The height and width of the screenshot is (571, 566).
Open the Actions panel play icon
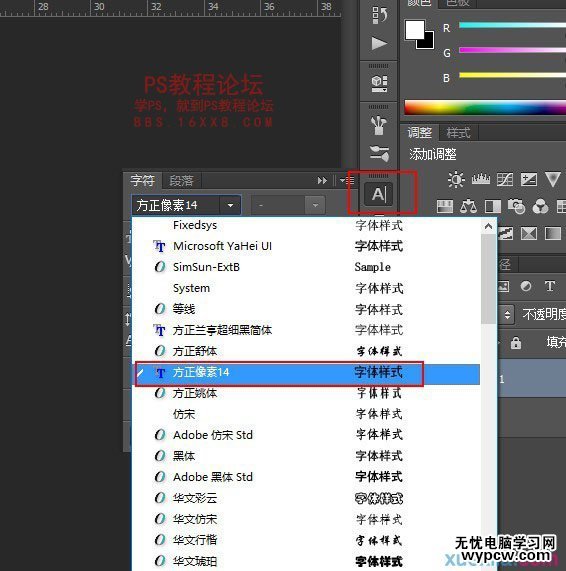pos(379,43)
